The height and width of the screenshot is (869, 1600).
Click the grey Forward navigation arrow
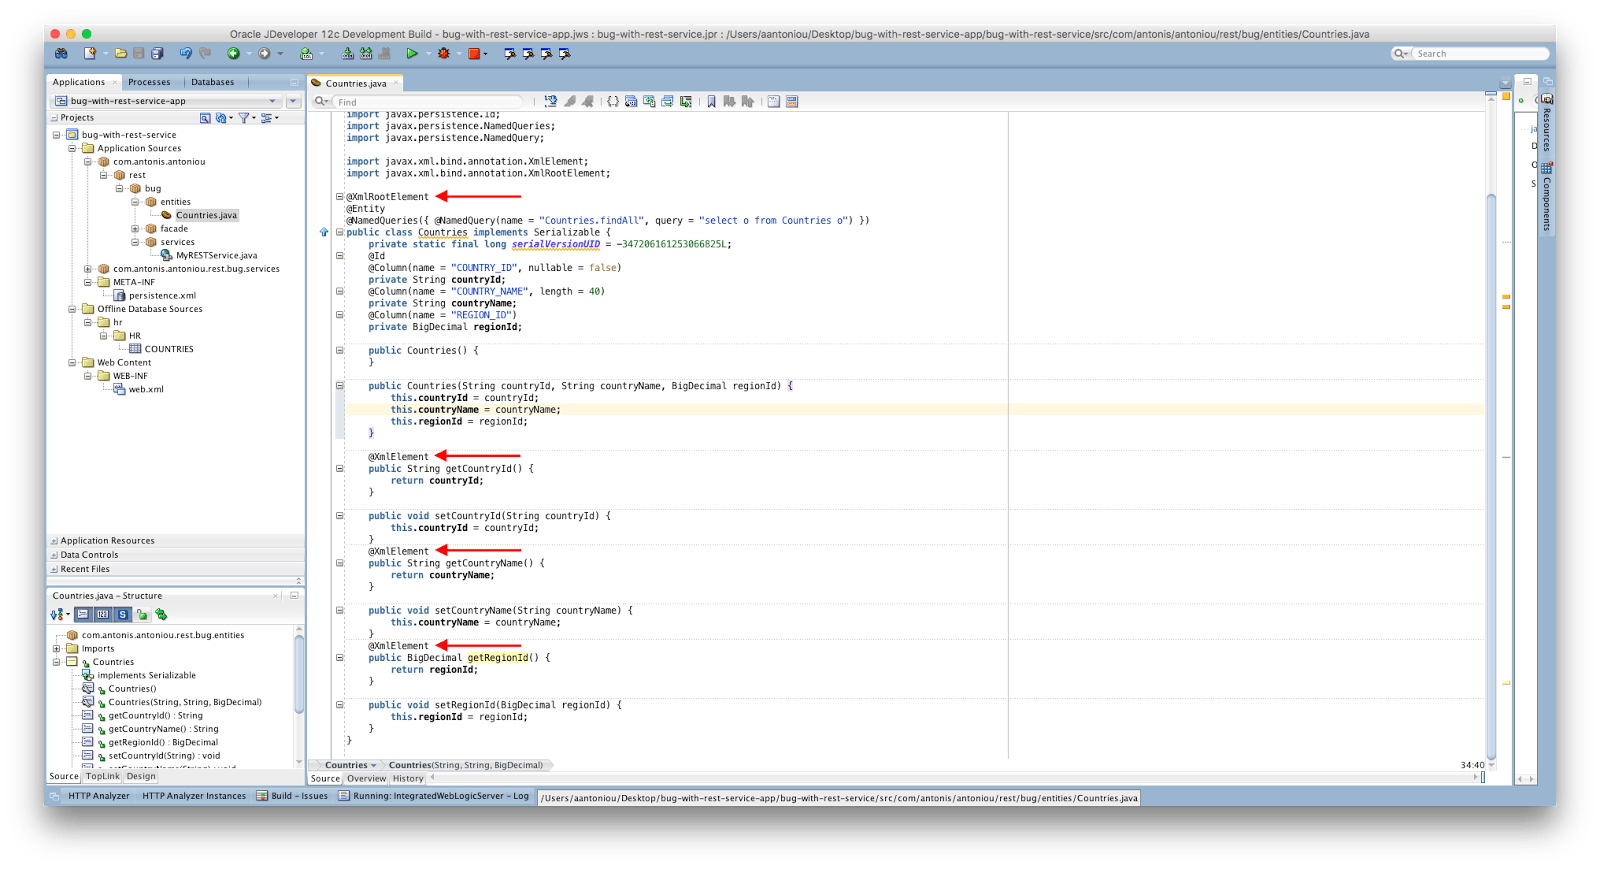[x=264, y=54]
